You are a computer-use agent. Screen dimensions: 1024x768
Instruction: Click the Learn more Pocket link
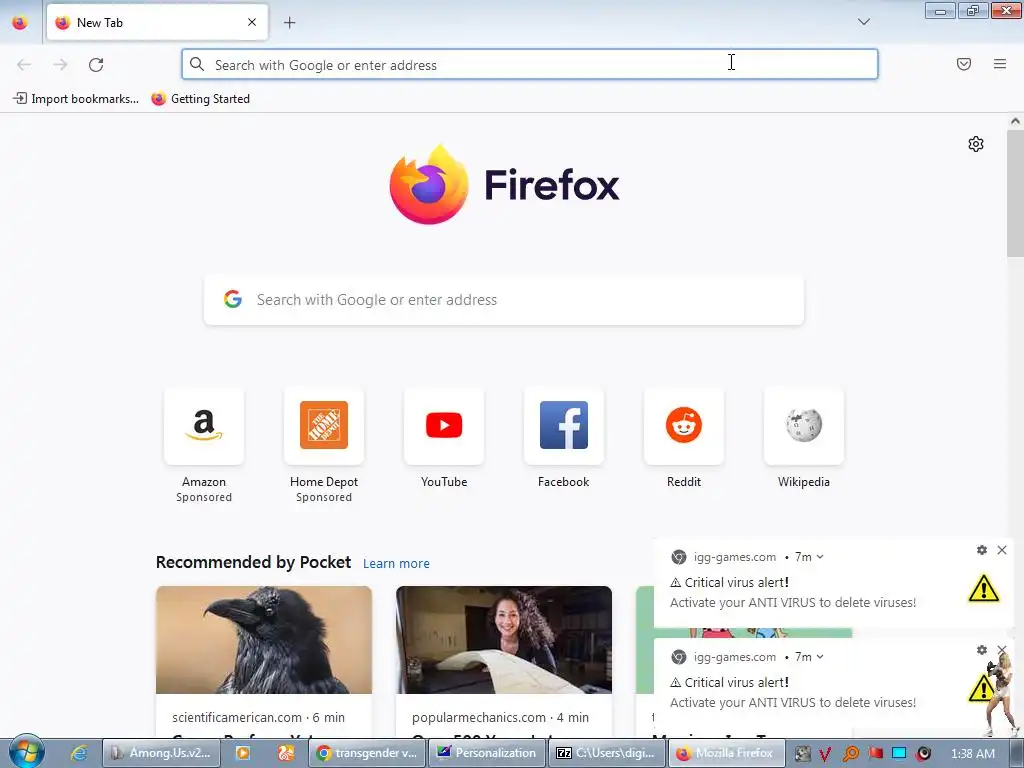[x=396, y=564]
